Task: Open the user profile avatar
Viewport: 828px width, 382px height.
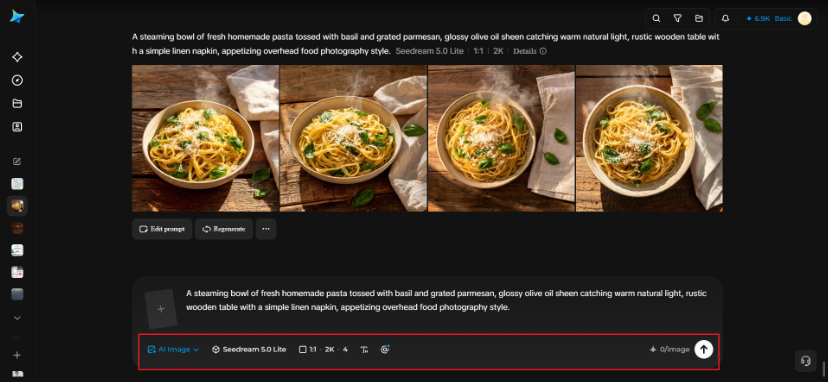Action: coord(804,18)
